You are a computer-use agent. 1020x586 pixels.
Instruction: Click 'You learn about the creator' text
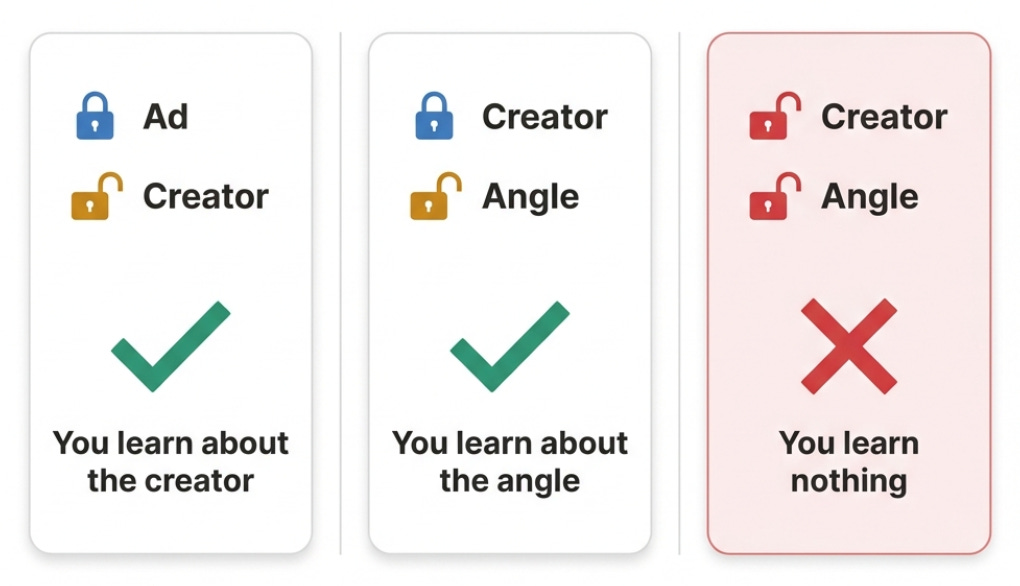[x=170, y=462]
